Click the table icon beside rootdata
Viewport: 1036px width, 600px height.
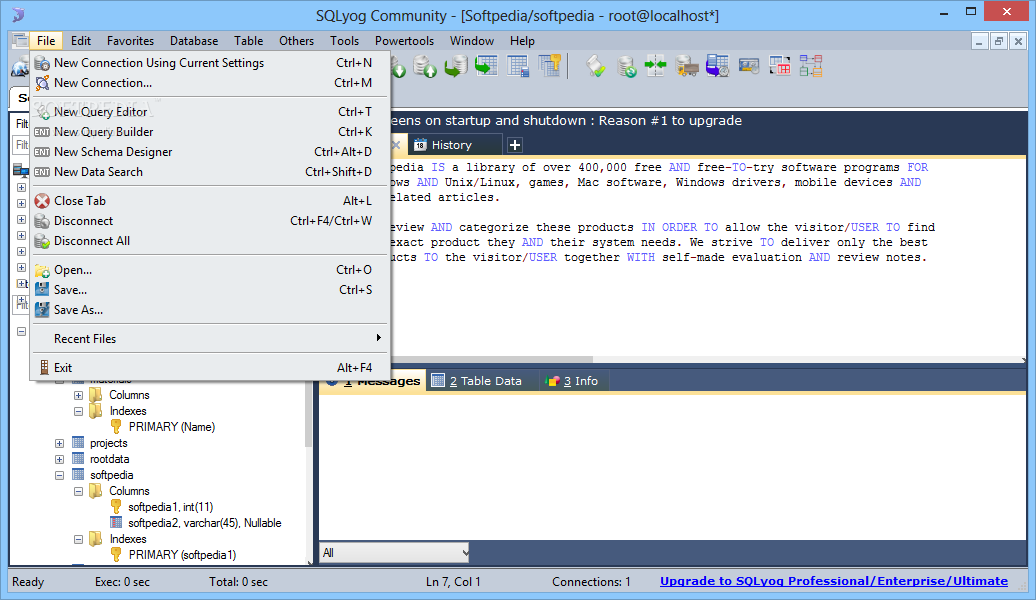pyautogui.click(x=78, y=459)
